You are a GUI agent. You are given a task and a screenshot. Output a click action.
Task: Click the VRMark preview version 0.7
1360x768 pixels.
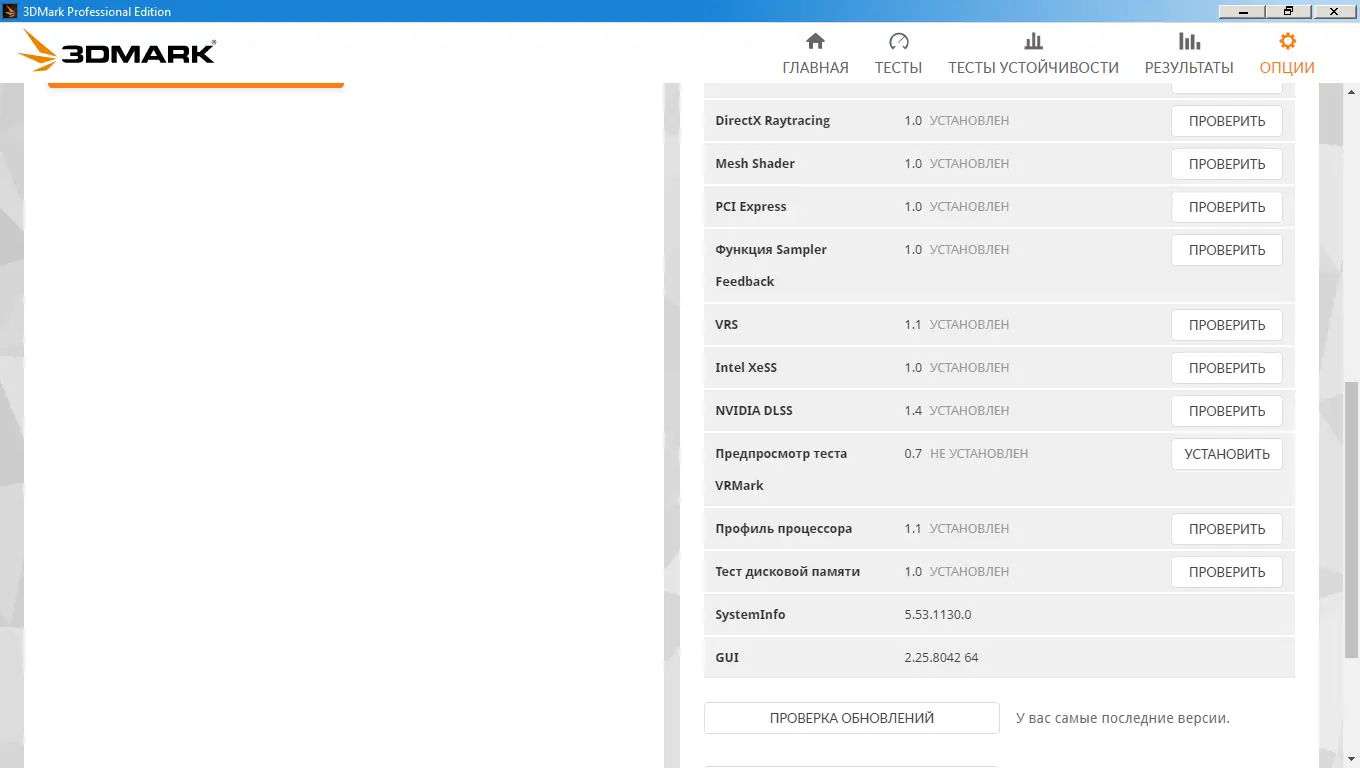tap(913, 454)
